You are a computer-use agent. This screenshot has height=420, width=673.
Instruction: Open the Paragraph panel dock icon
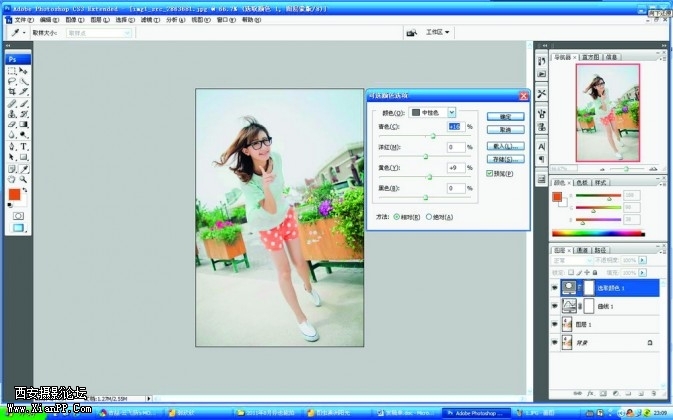pyautogui.click(x=542, y=159)
